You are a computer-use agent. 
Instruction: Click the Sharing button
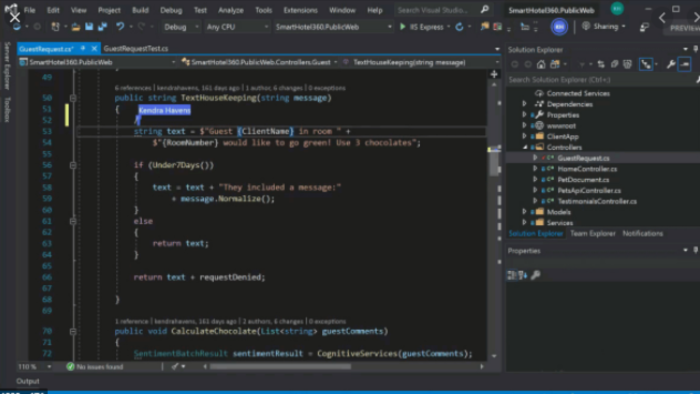click(604, 26)
